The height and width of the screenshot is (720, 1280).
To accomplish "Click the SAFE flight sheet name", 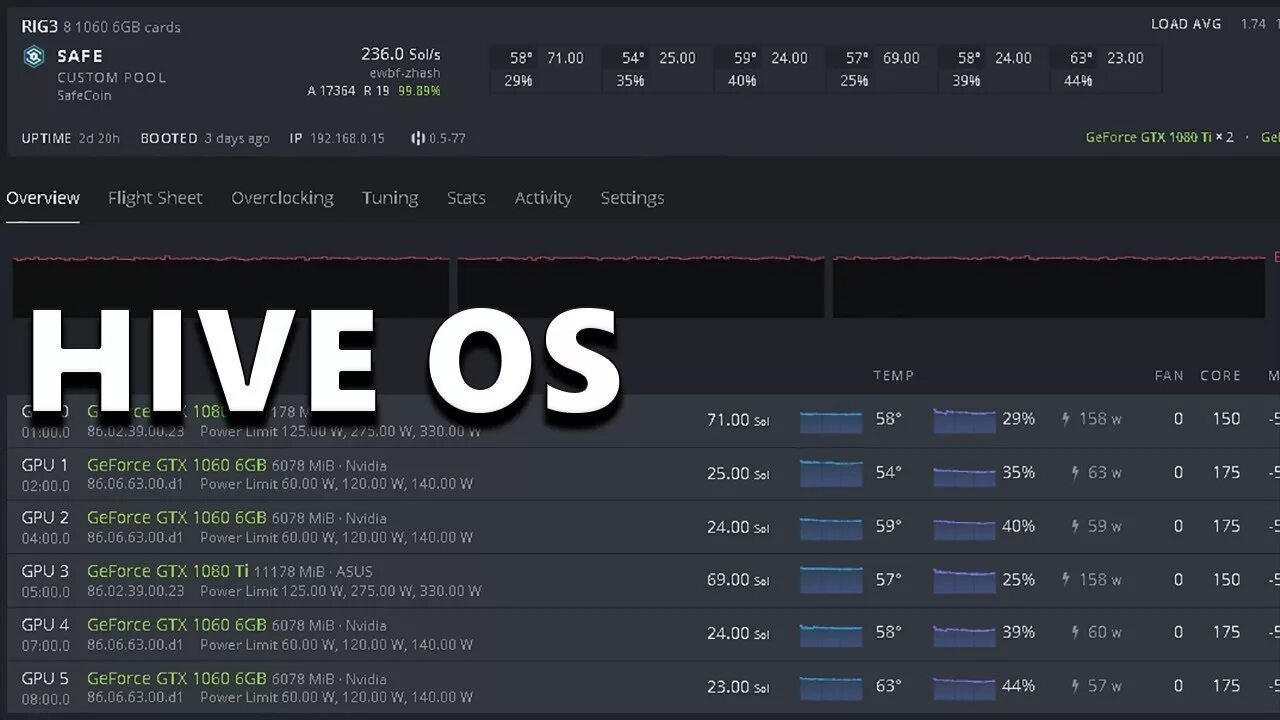I will pyautogui.click(x=80, y=56).
